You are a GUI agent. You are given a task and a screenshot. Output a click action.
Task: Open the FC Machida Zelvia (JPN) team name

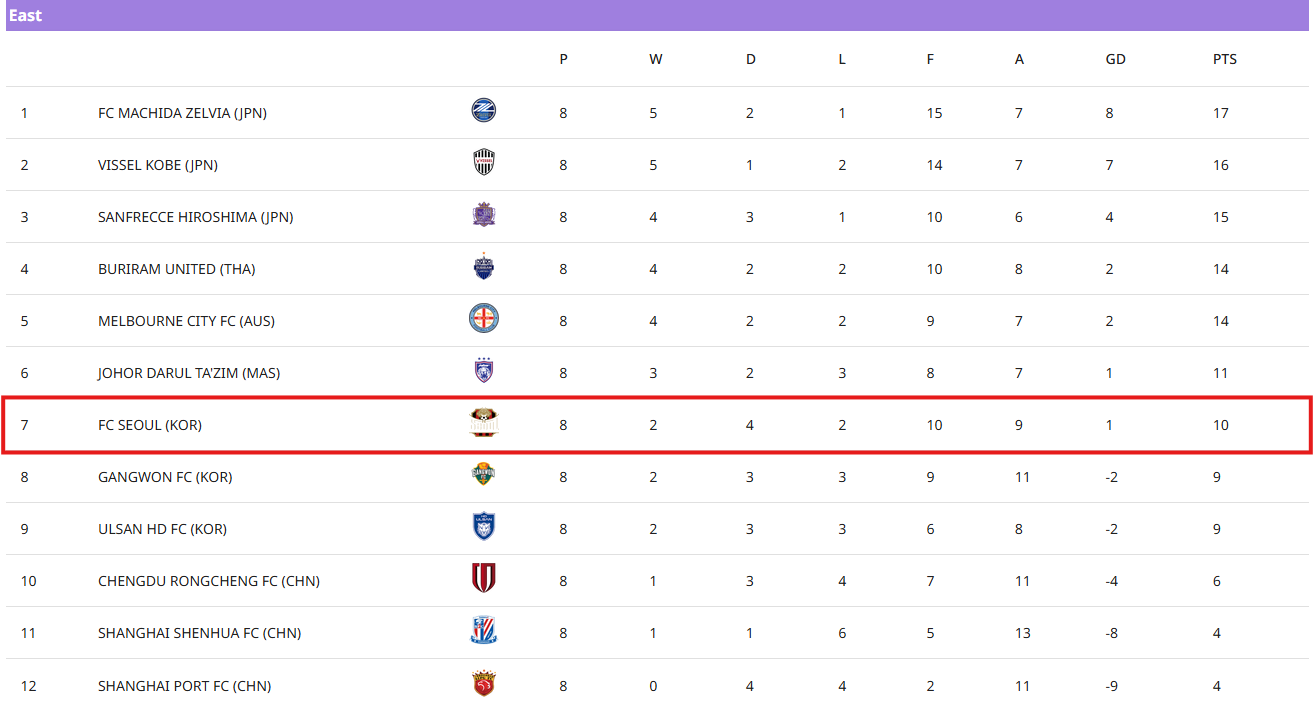pos(182,113)
